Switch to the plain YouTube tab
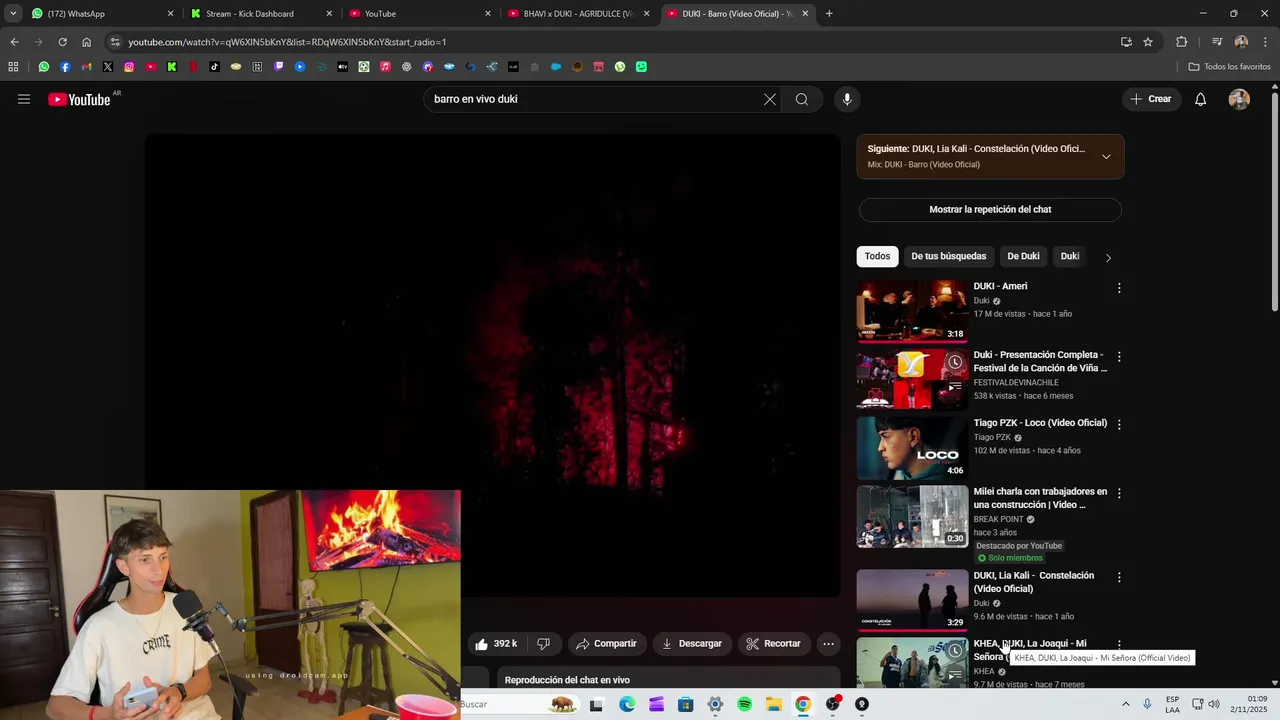The height and width of the screenshot is (720, 1280). pos(420,14)
